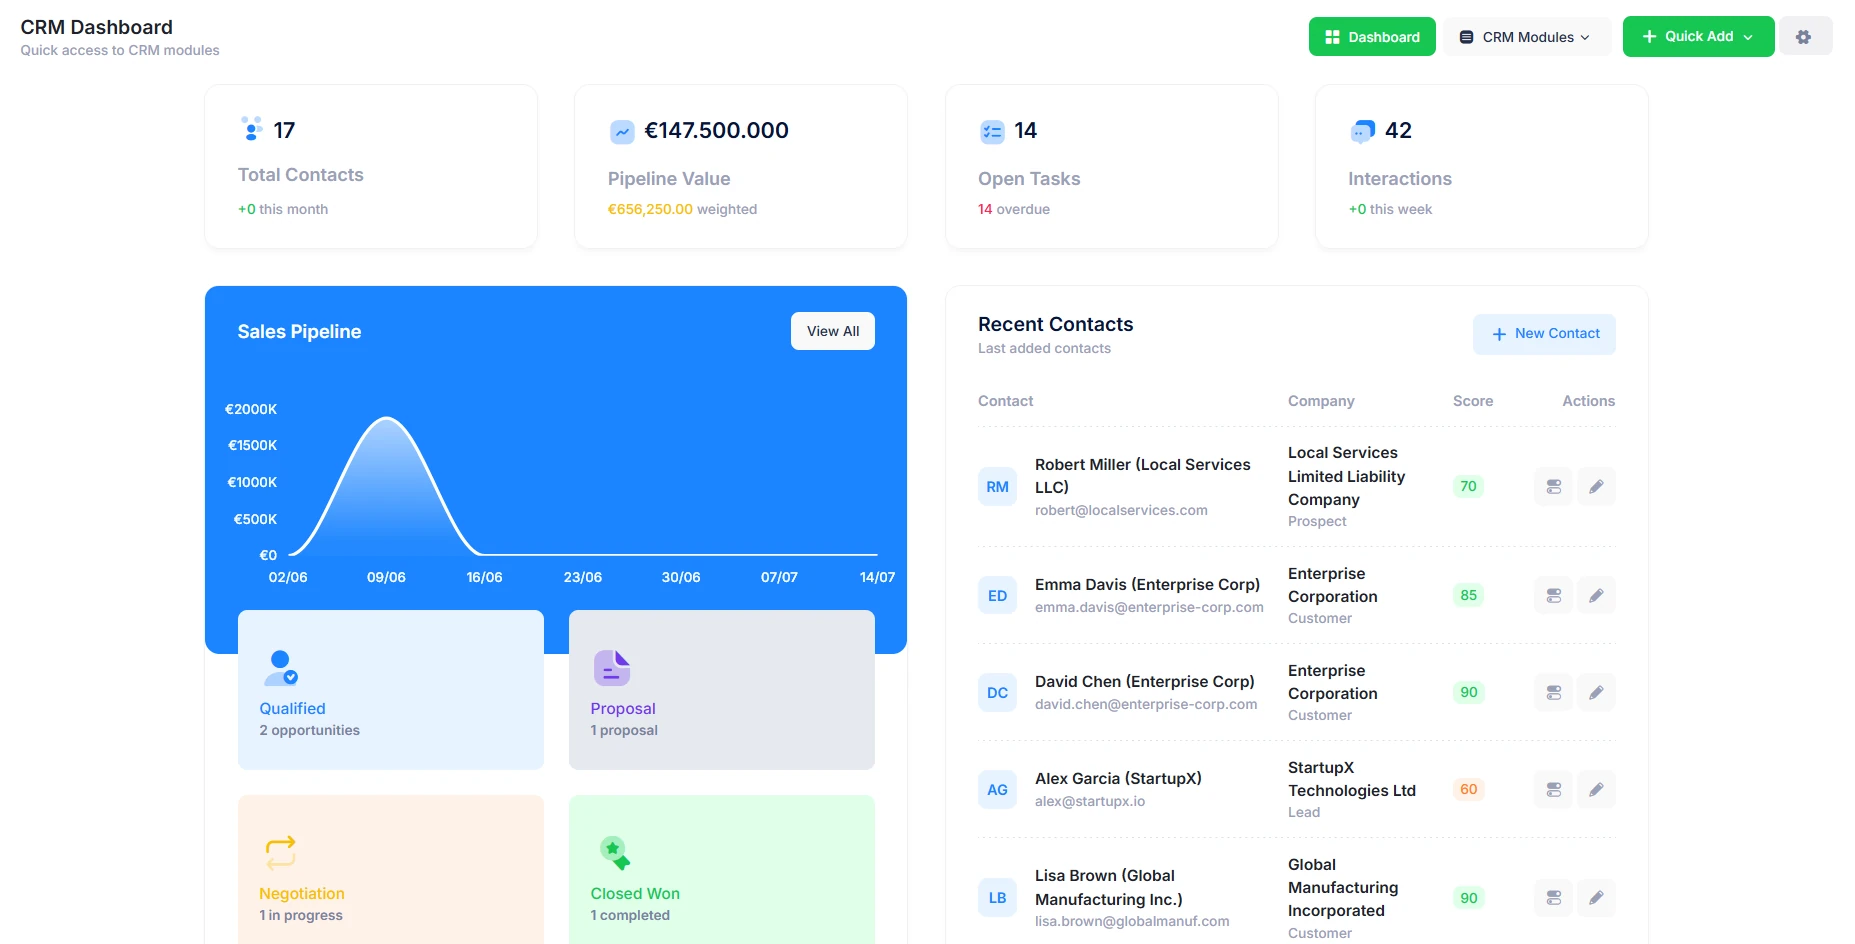
Task: Open the Proposal stage card
Action: click(722, 690)
